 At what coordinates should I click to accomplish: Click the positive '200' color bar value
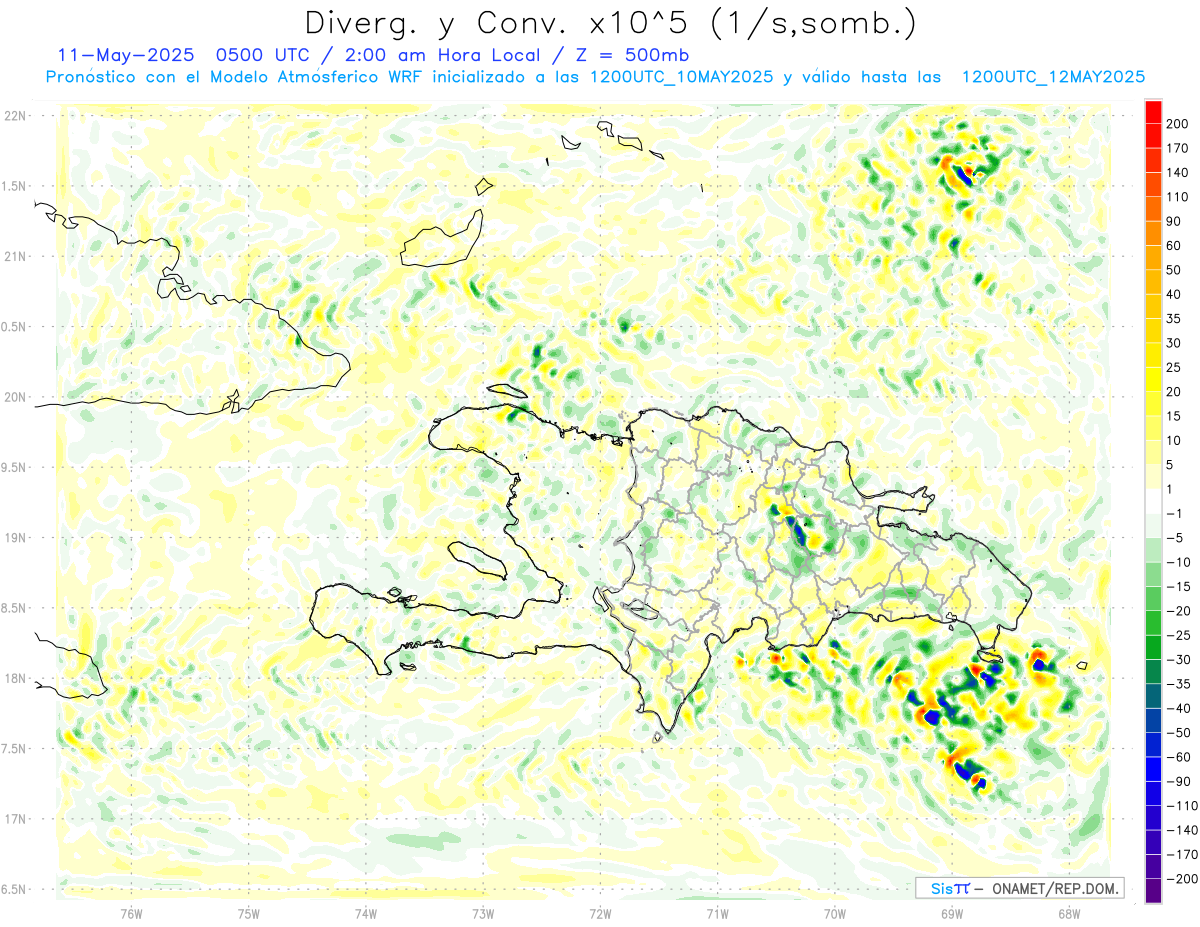[1177, 124]
